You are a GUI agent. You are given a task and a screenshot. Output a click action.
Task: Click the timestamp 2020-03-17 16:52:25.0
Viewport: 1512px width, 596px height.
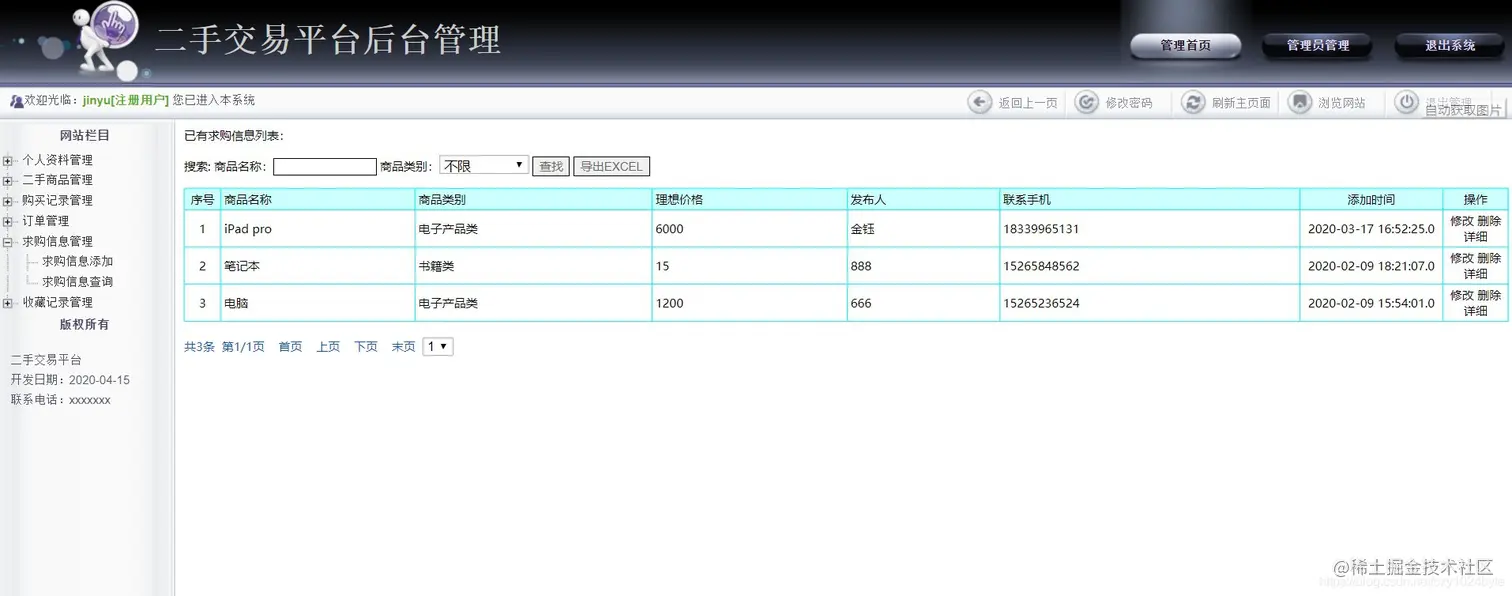[x=1371, y=229]
